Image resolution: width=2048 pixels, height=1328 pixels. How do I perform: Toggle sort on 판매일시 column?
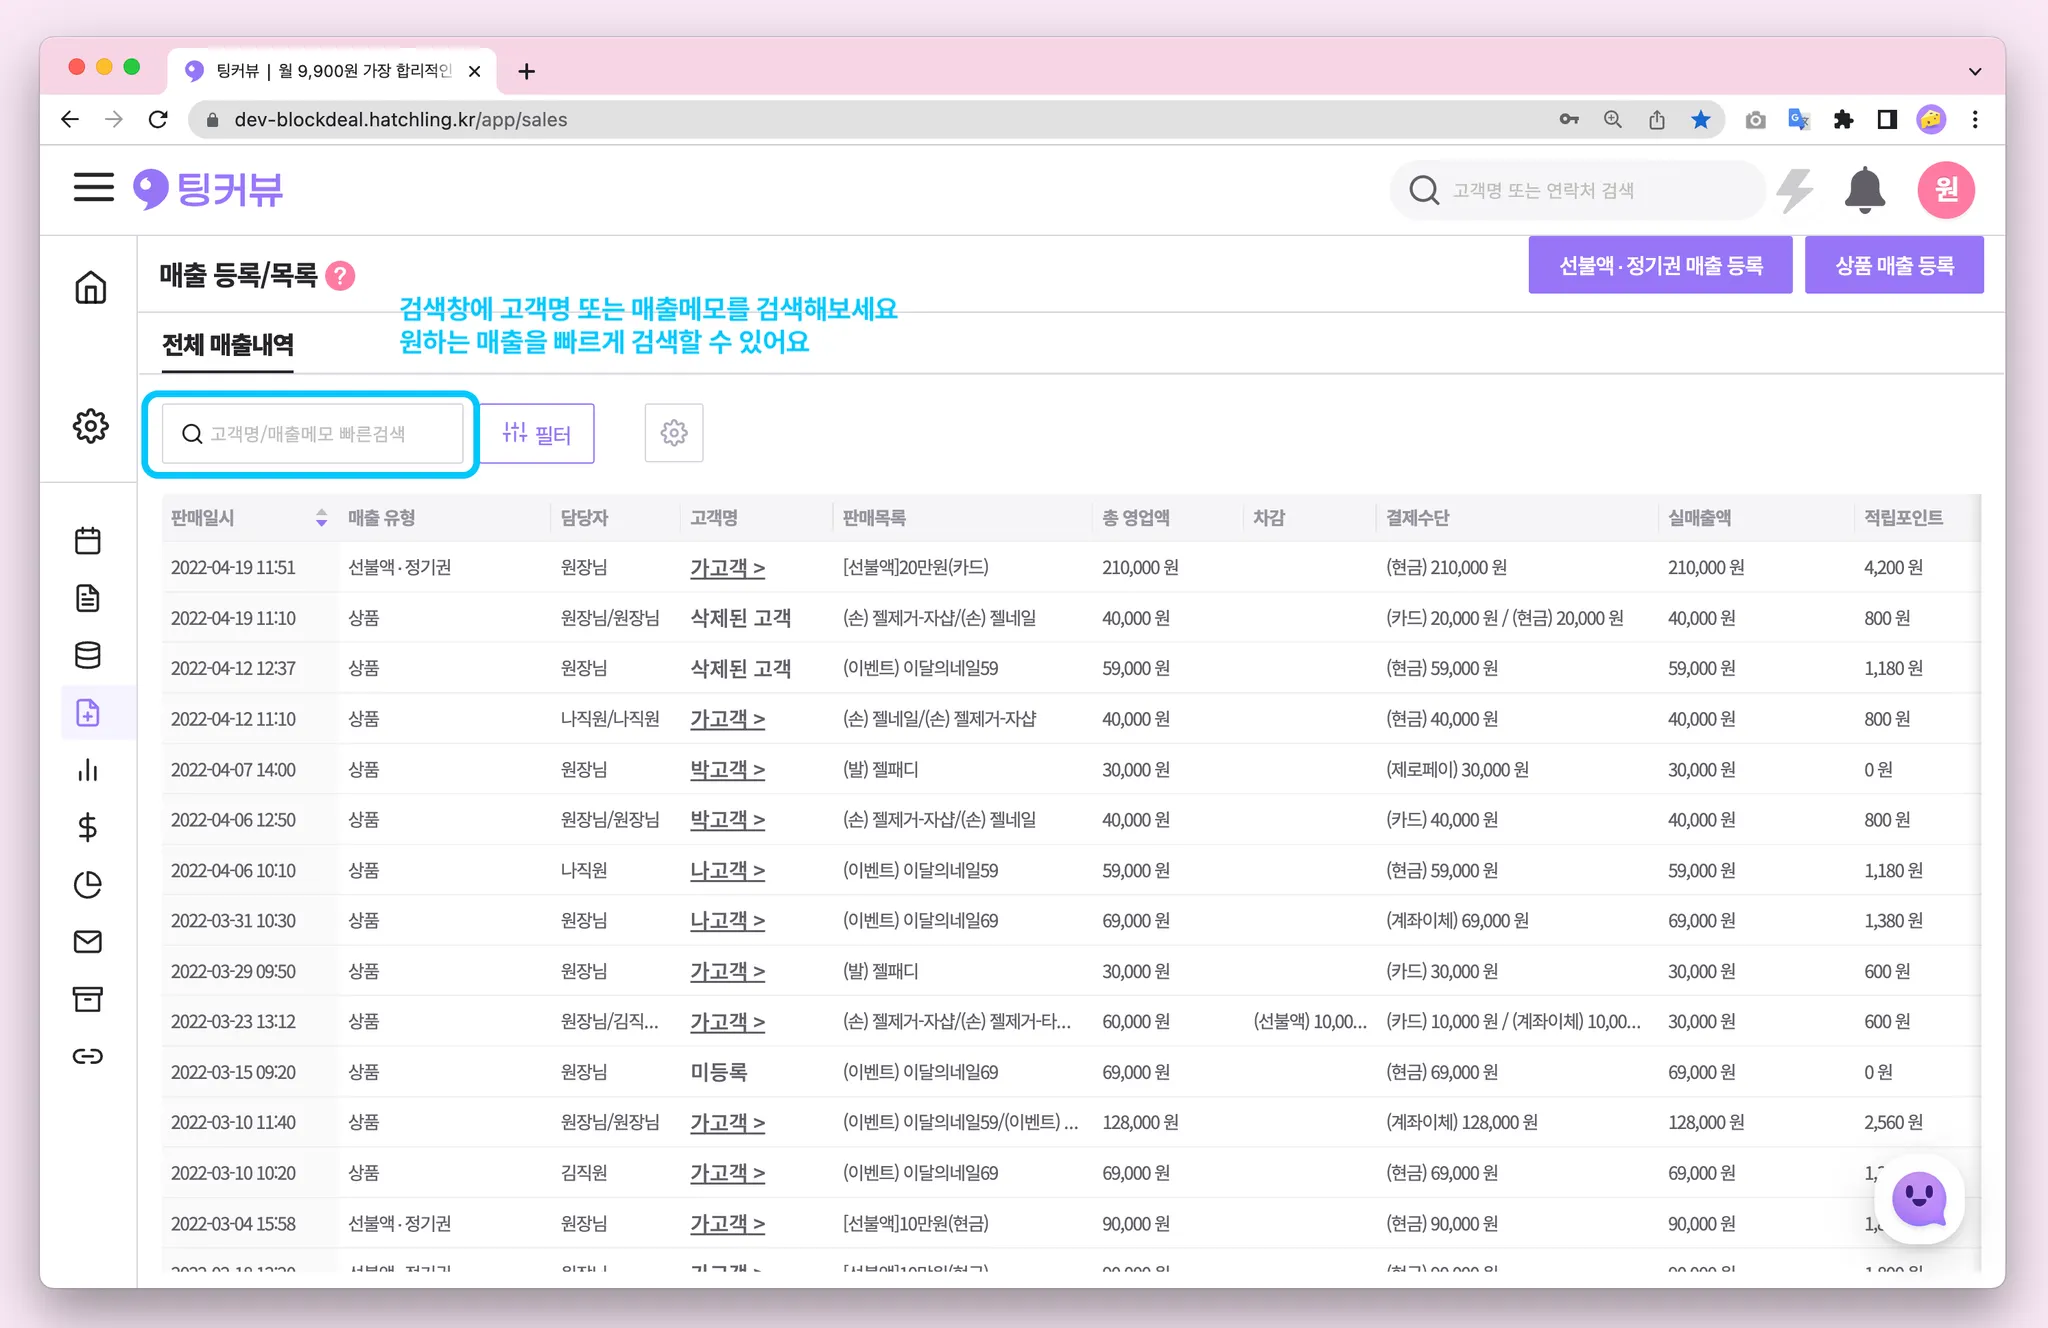coord(321,518)
